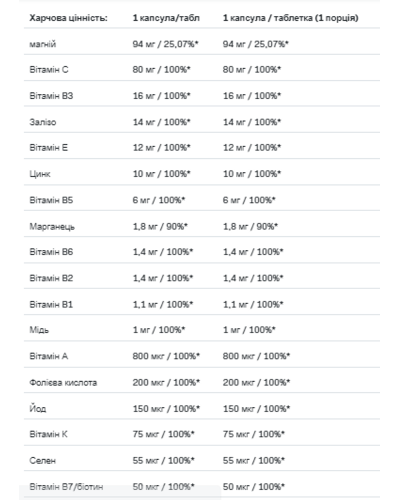Screen dimensions: 400x500
Task: Click the 'Фолієва кислота' row label
Action: 63,383
